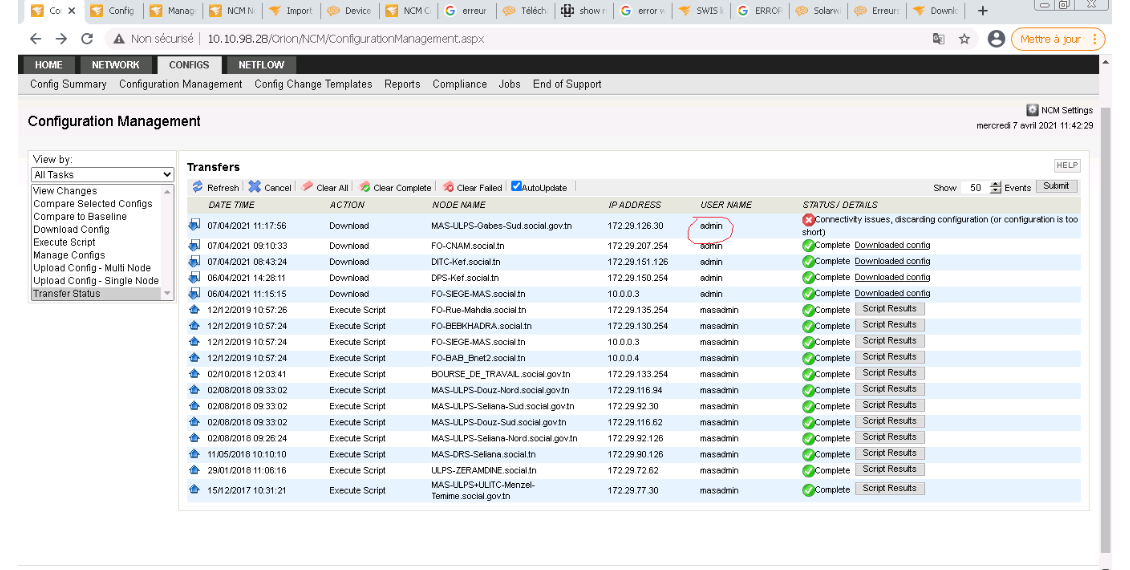
Task: Click the Clear Complete icon
Action: pos(365,187)
